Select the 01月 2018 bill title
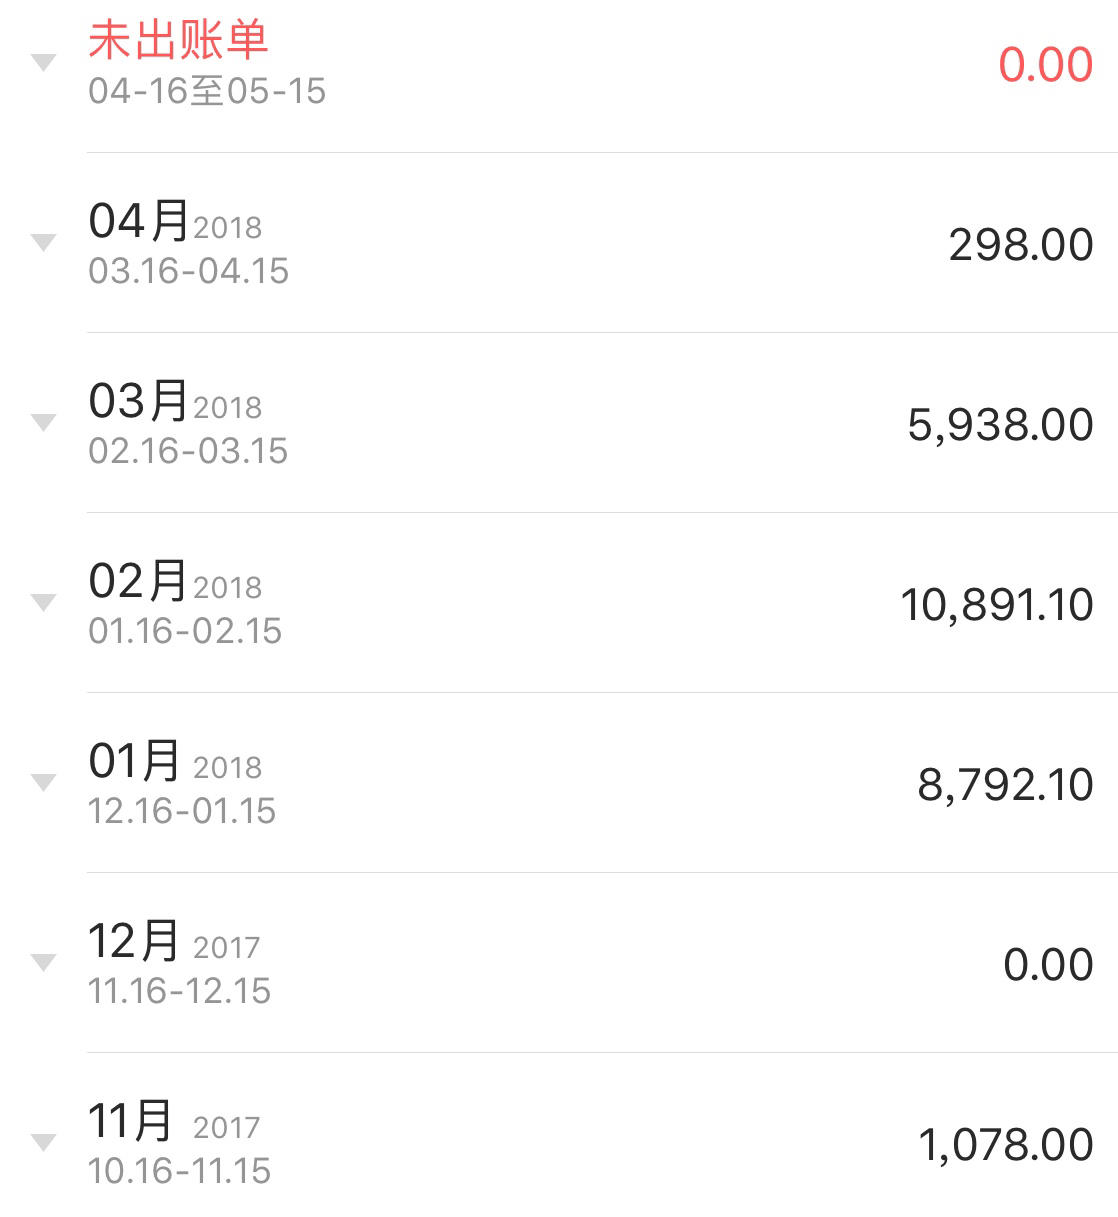The width and height of the screenshot is (1118, 1217). click(175, 761)
